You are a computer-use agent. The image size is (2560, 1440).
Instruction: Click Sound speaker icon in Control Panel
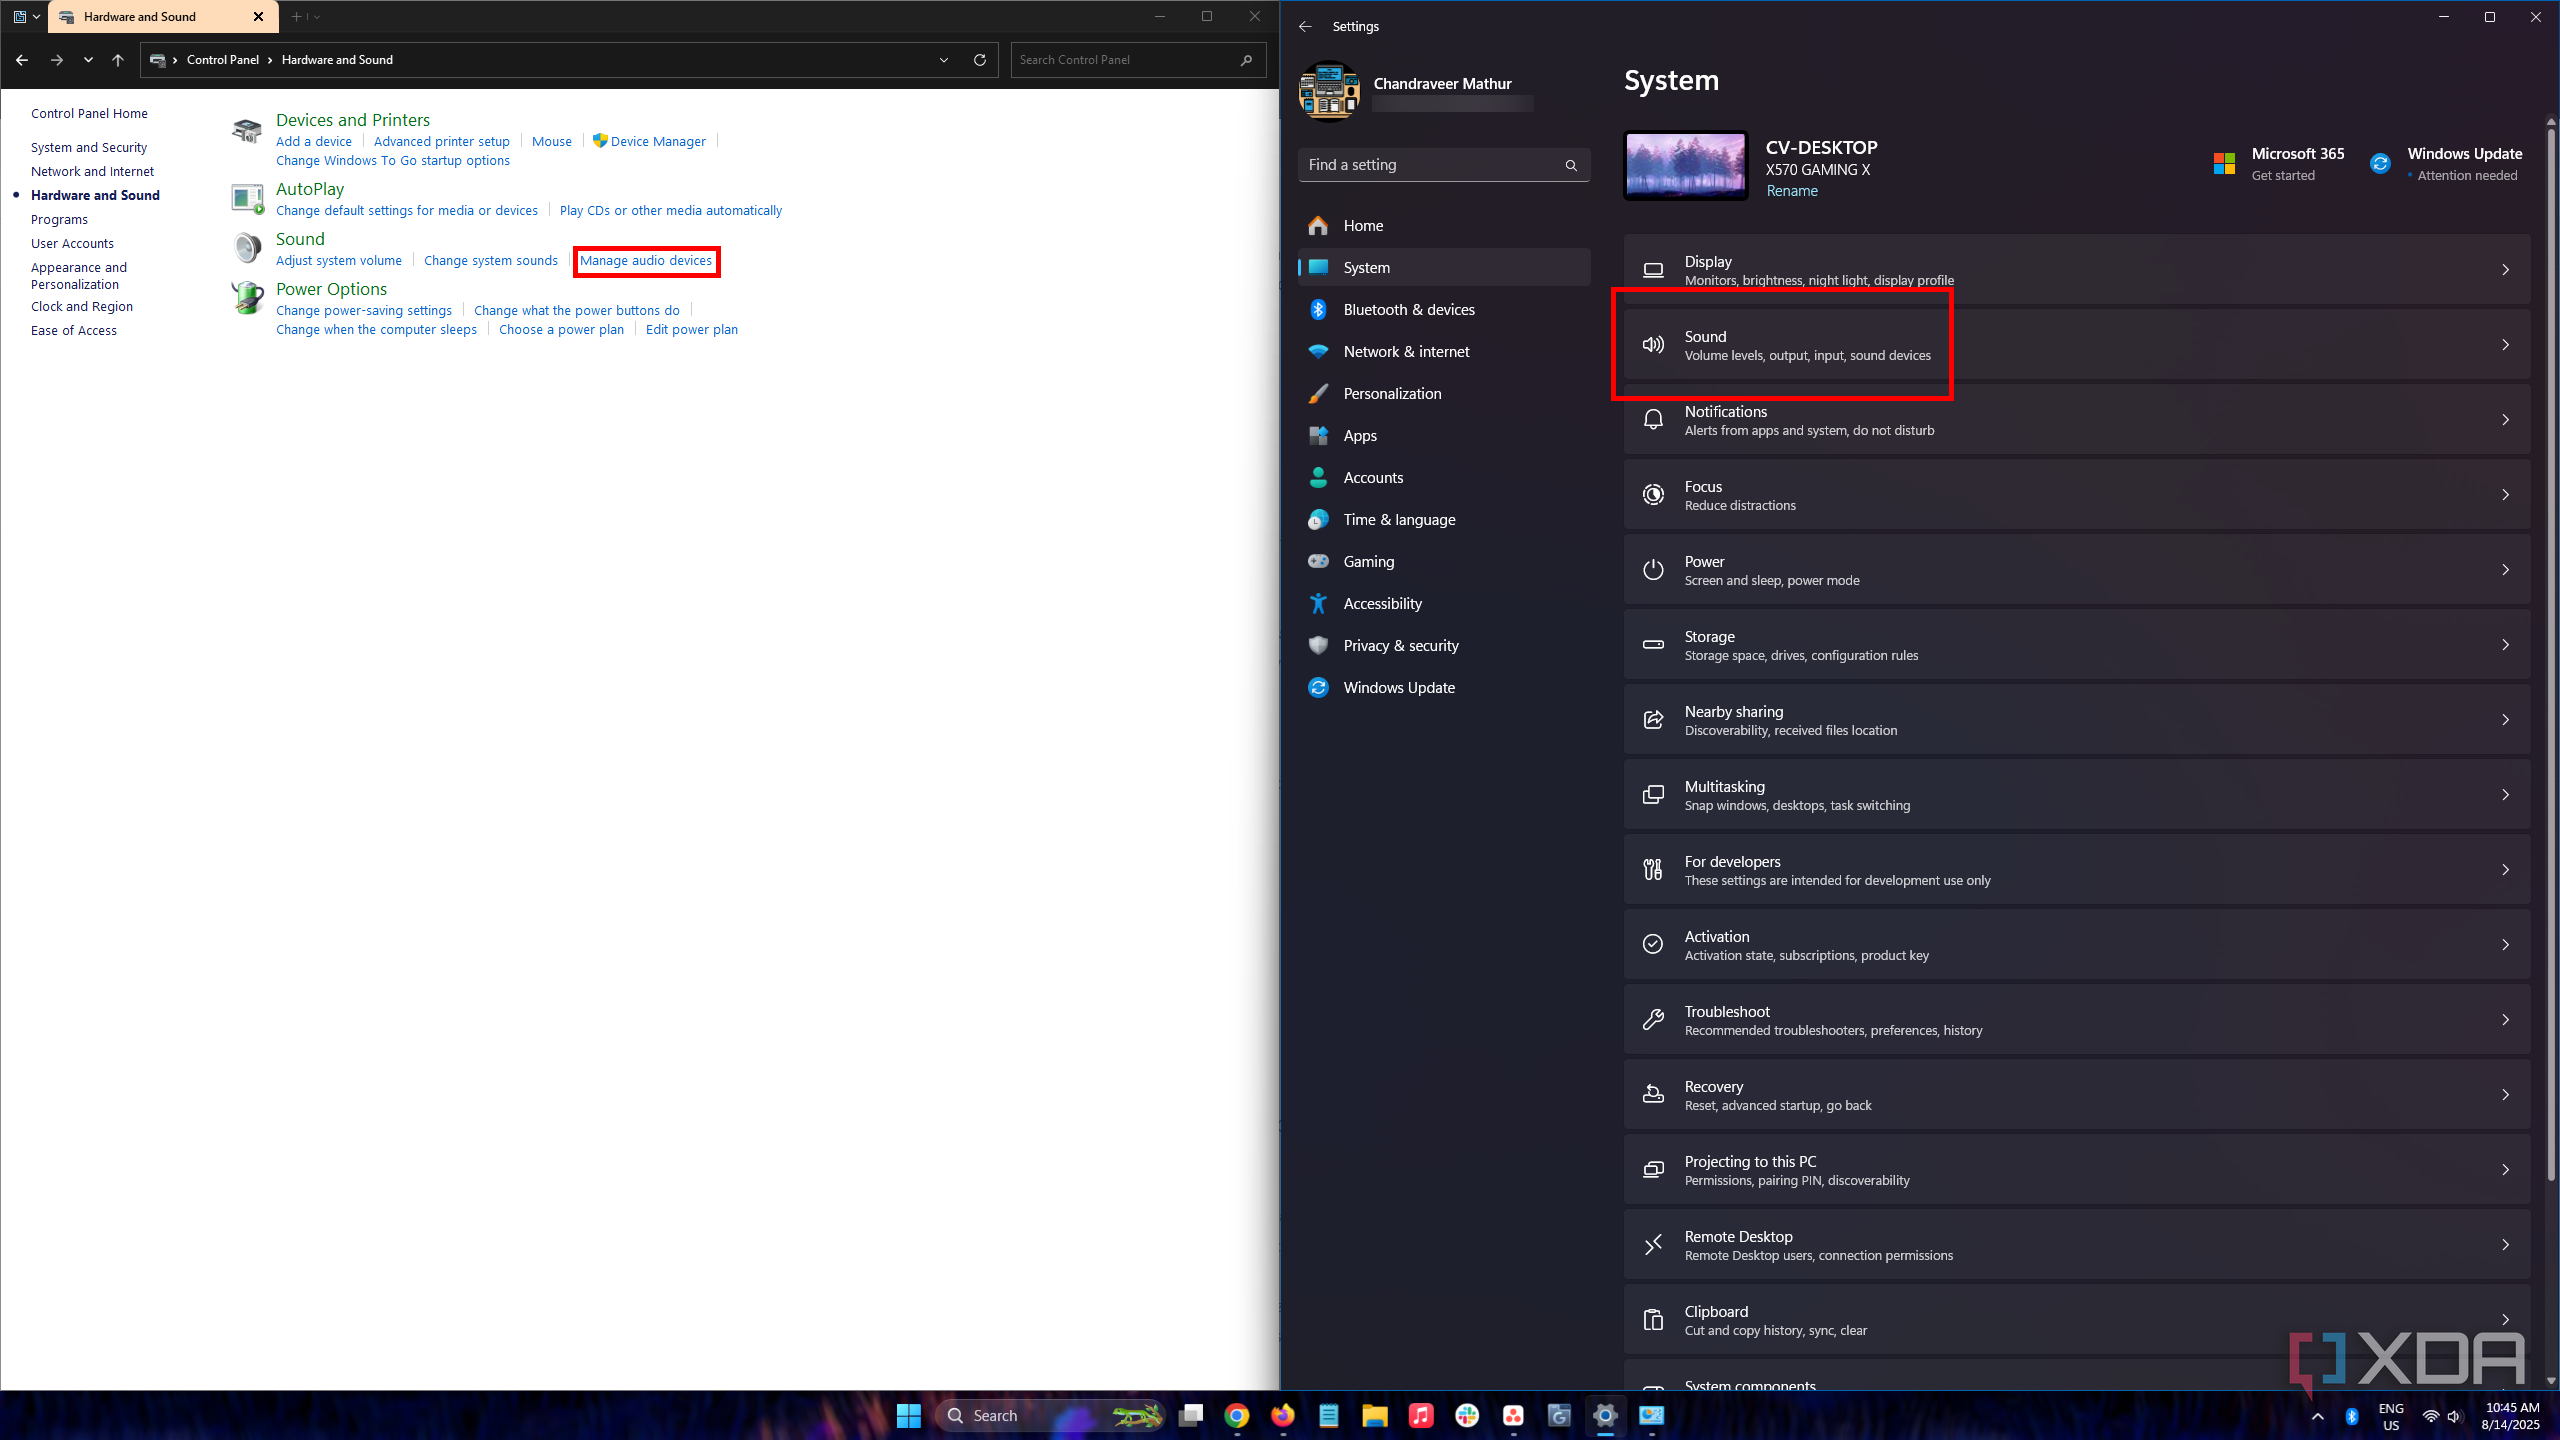[x=247, y=247]
